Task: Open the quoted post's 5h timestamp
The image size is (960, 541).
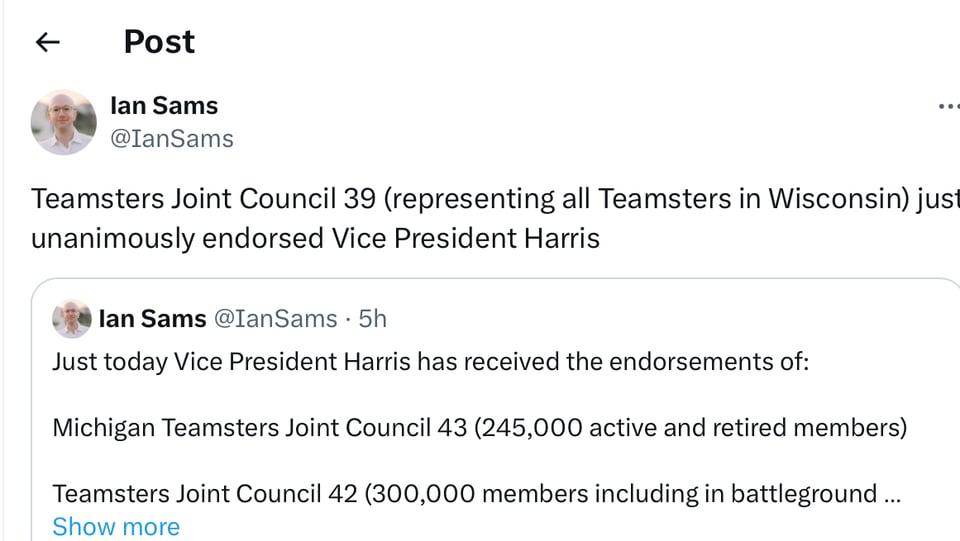Action: click(373, 319)
